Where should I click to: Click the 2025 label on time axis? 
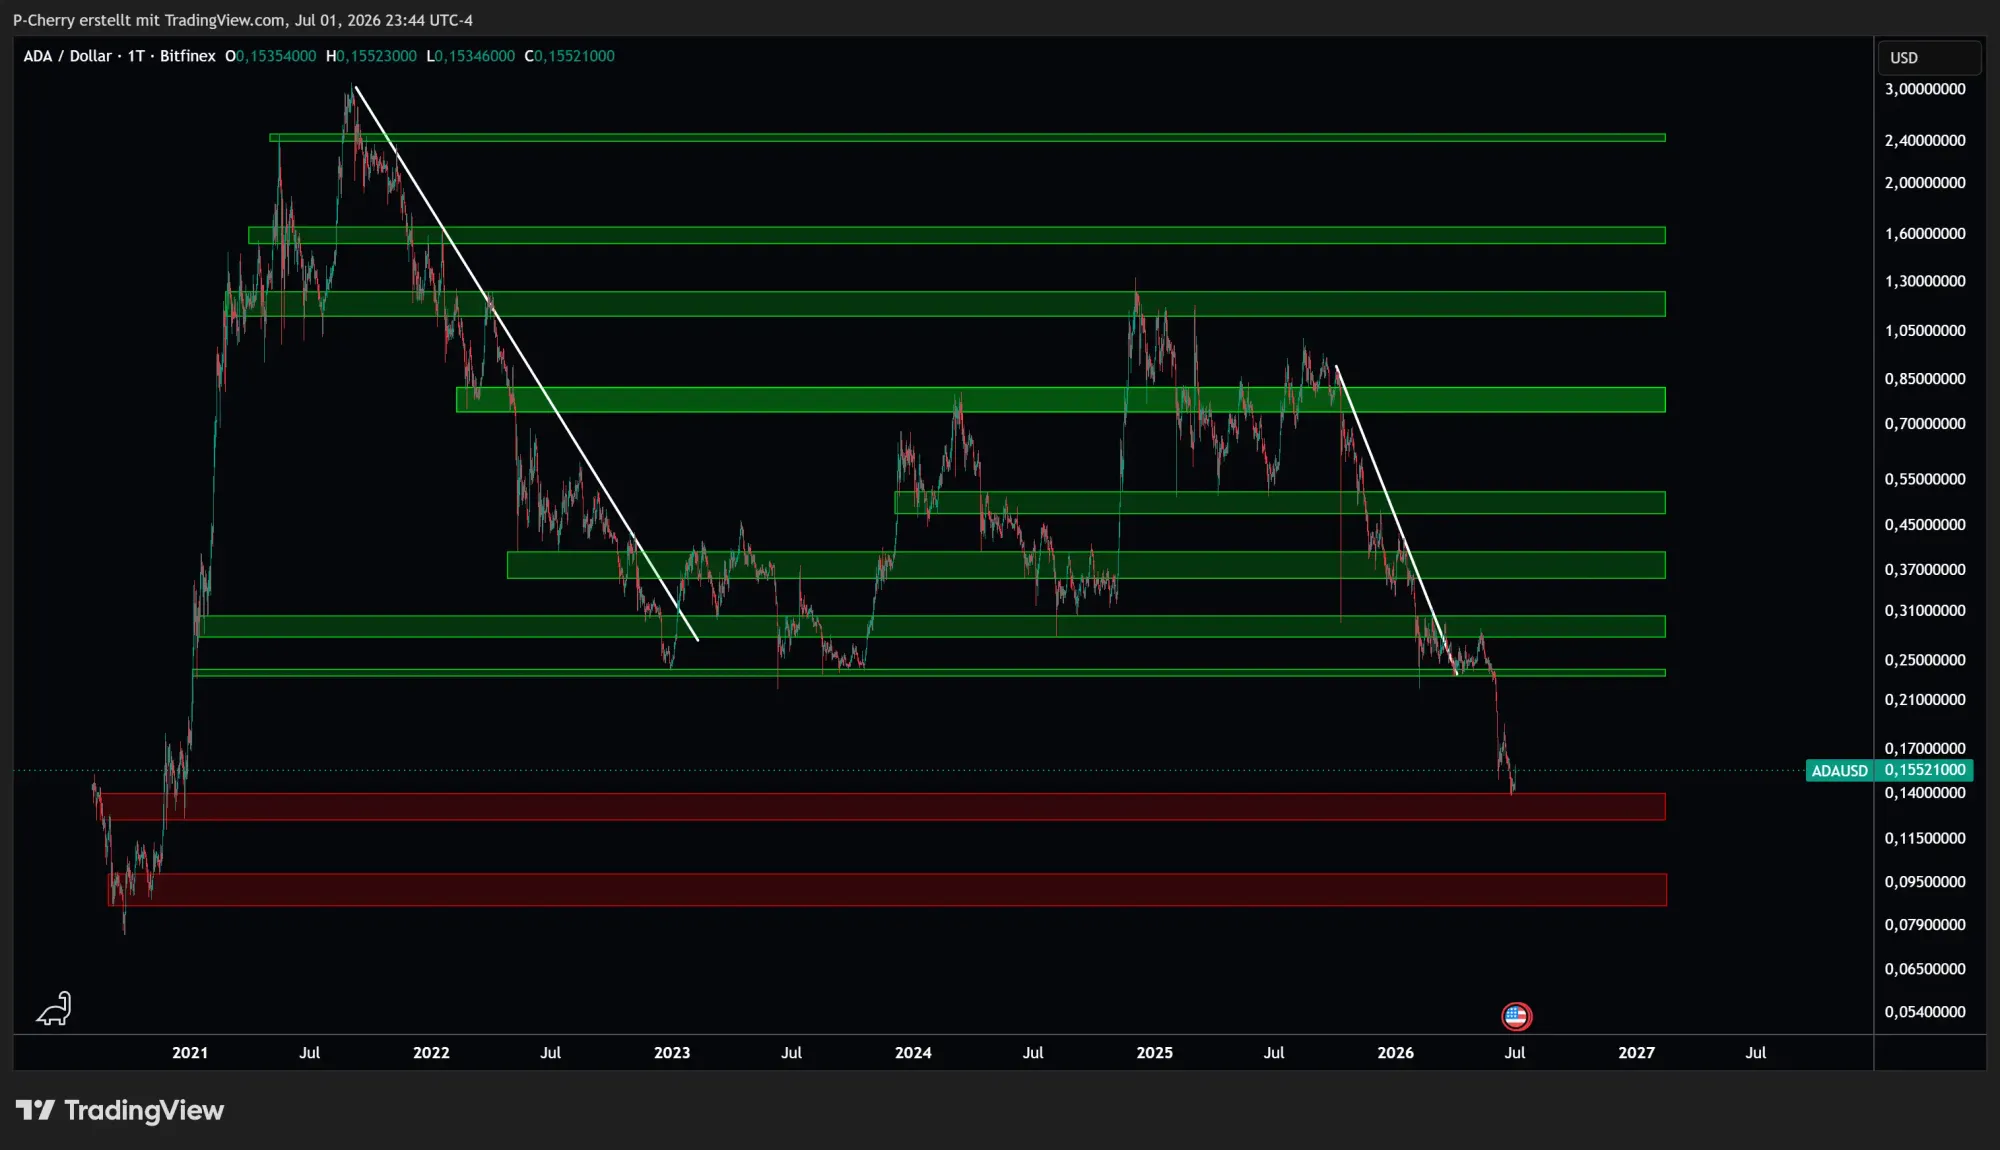1155,1053
